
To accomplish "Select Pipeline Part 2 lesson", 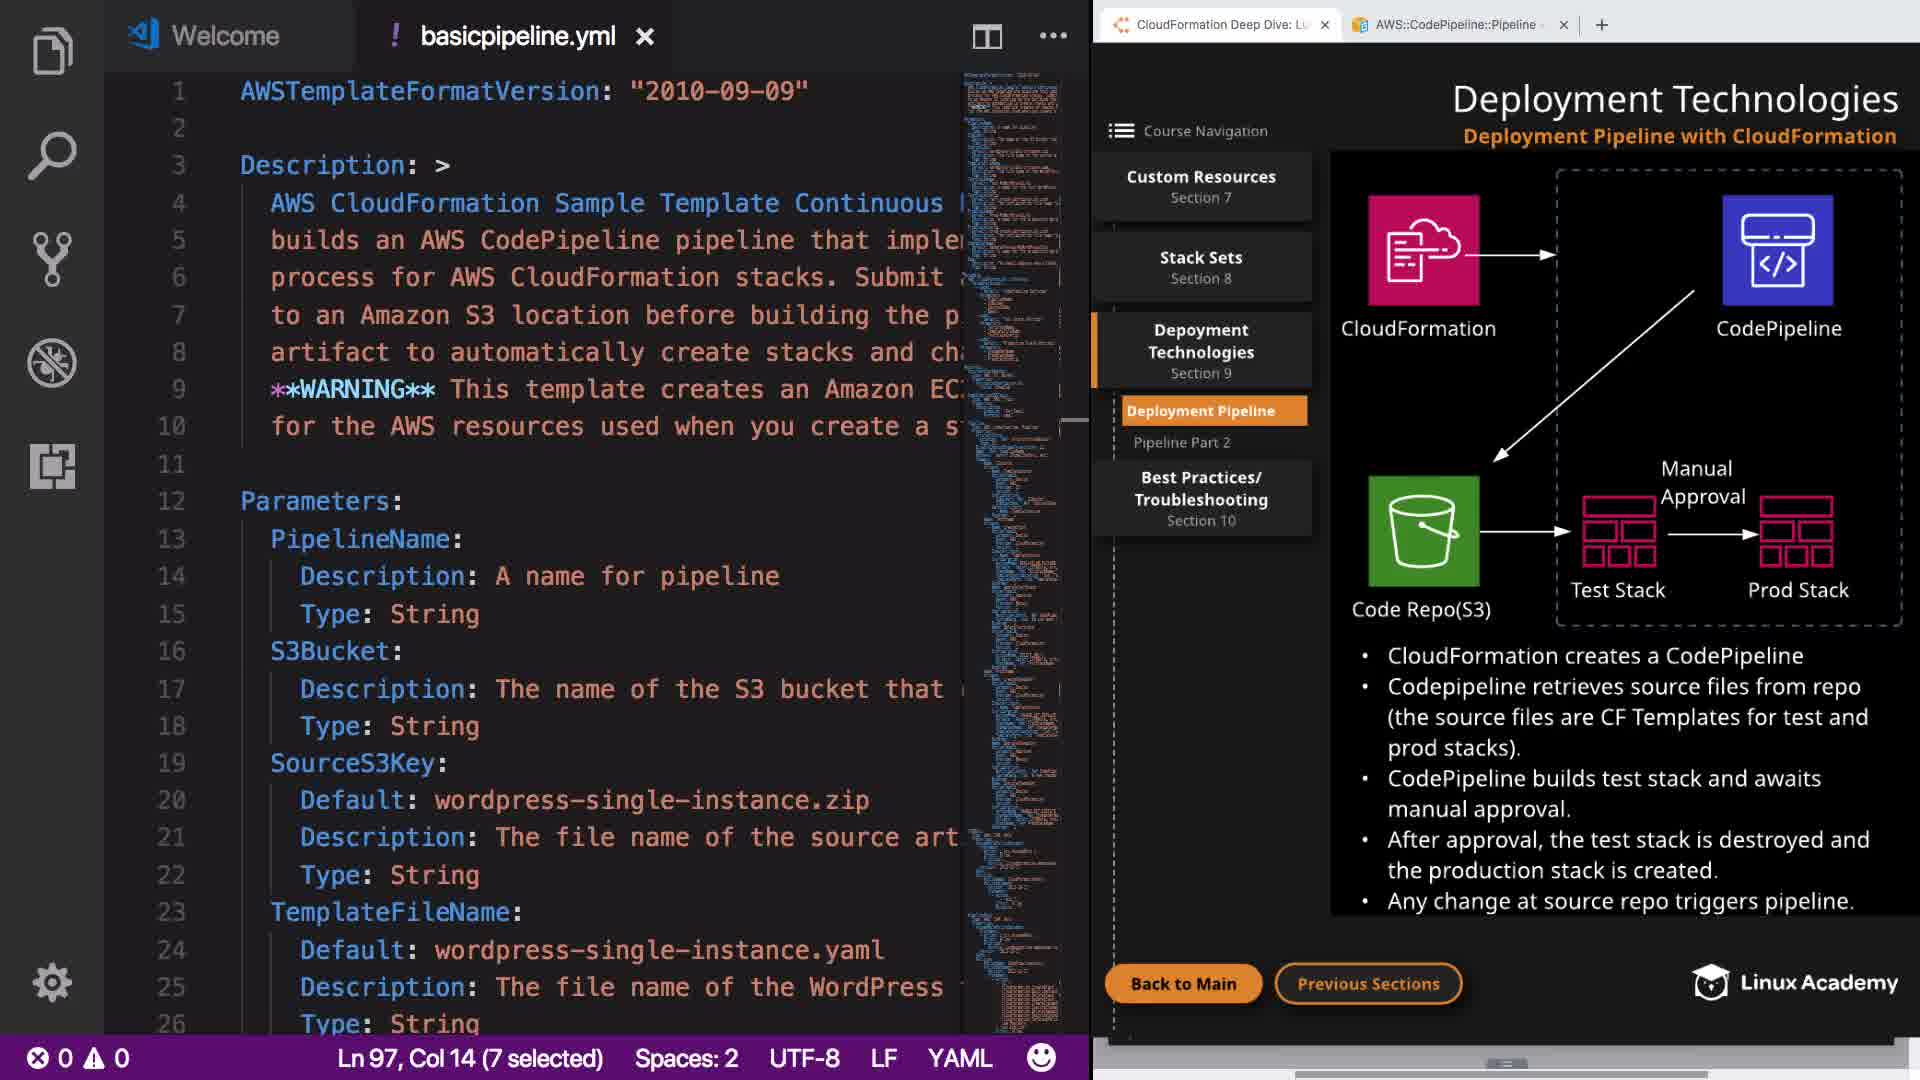I will point(1182,442).
